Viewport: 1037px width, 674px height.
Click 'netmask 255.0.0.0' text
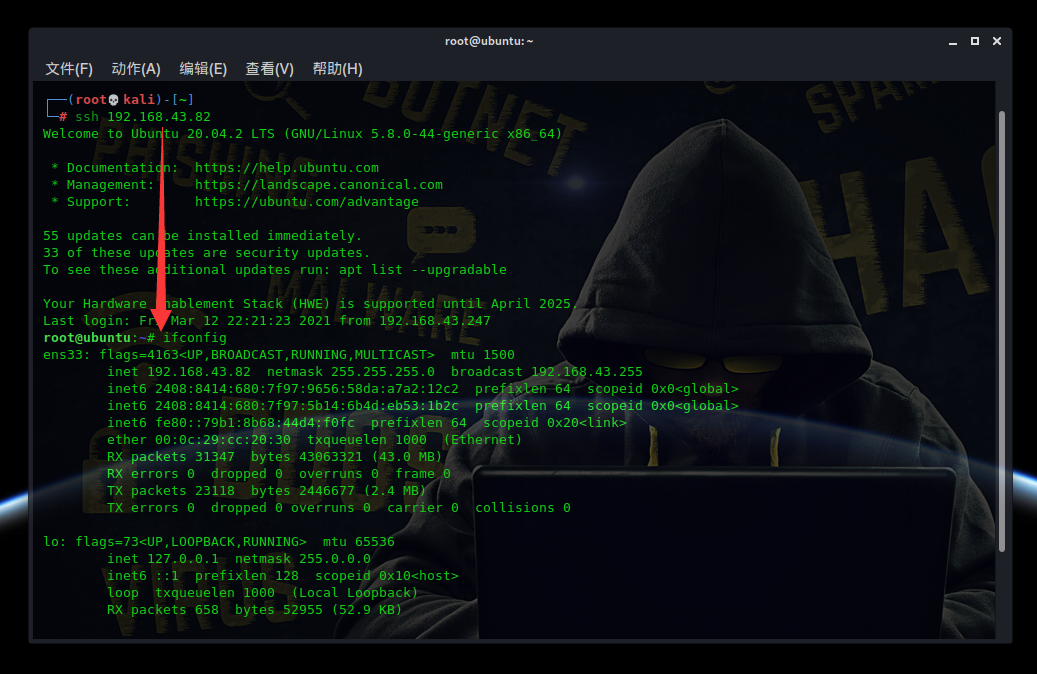click(x=302, y=559)
